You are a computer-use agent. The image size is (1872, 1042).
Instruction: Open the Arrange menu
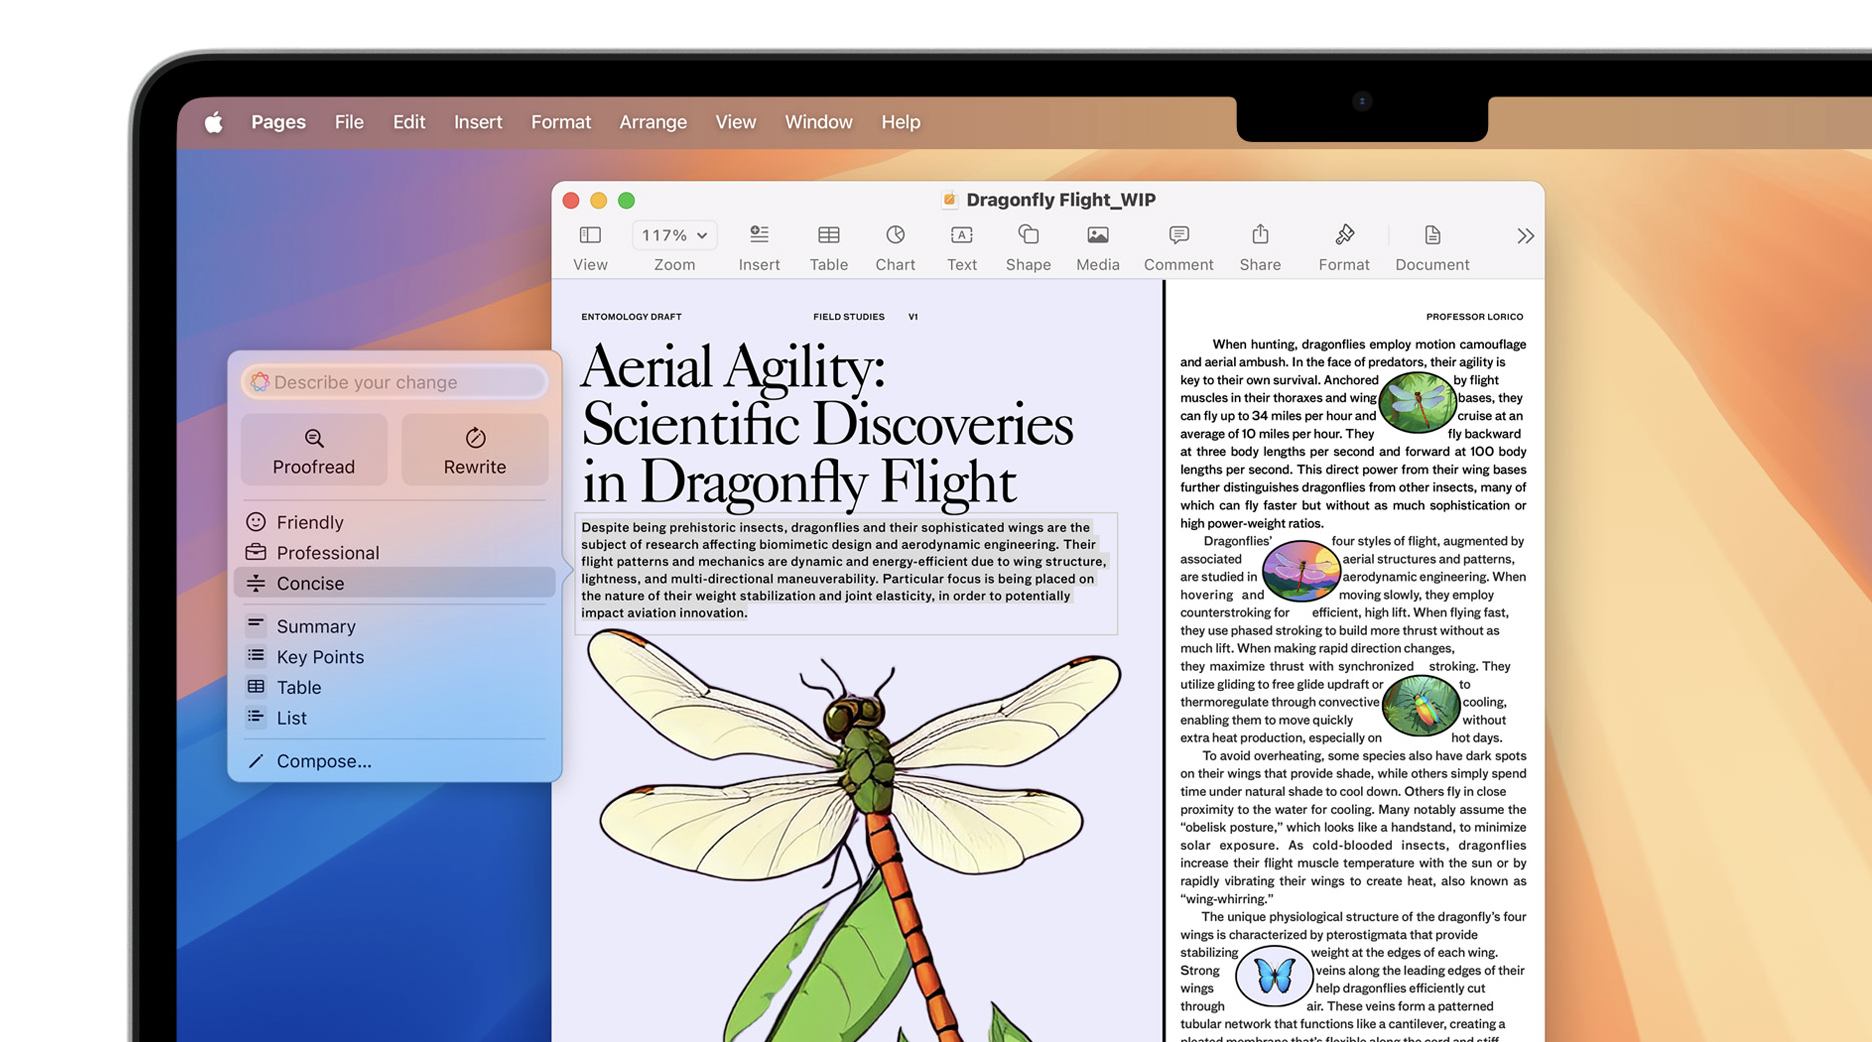pyautogui.click(x=653, y=122)
